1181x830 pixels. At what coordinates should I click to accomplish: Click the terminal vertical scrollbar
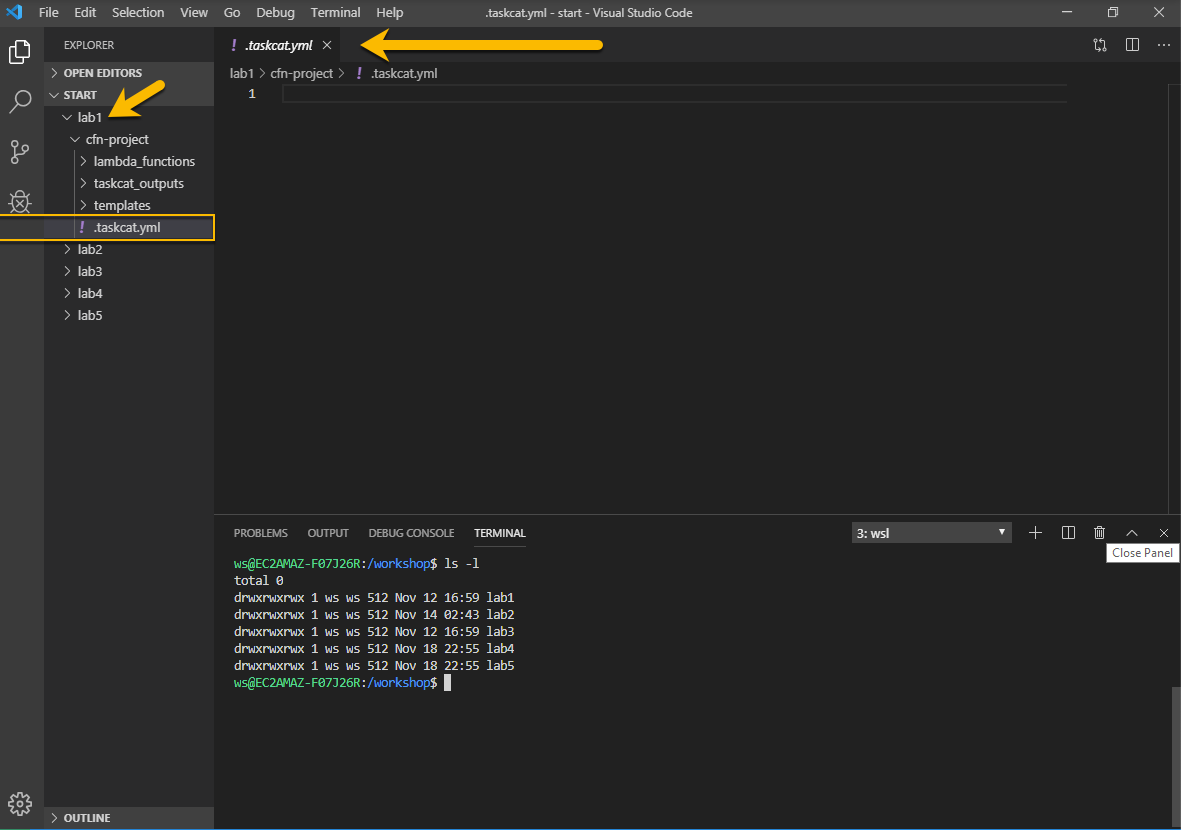[x=1176, y=757]
